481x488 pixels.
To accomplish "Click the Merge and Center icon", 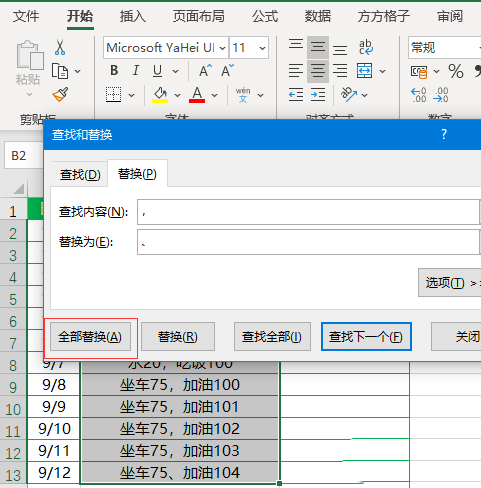I will [364, 71].
